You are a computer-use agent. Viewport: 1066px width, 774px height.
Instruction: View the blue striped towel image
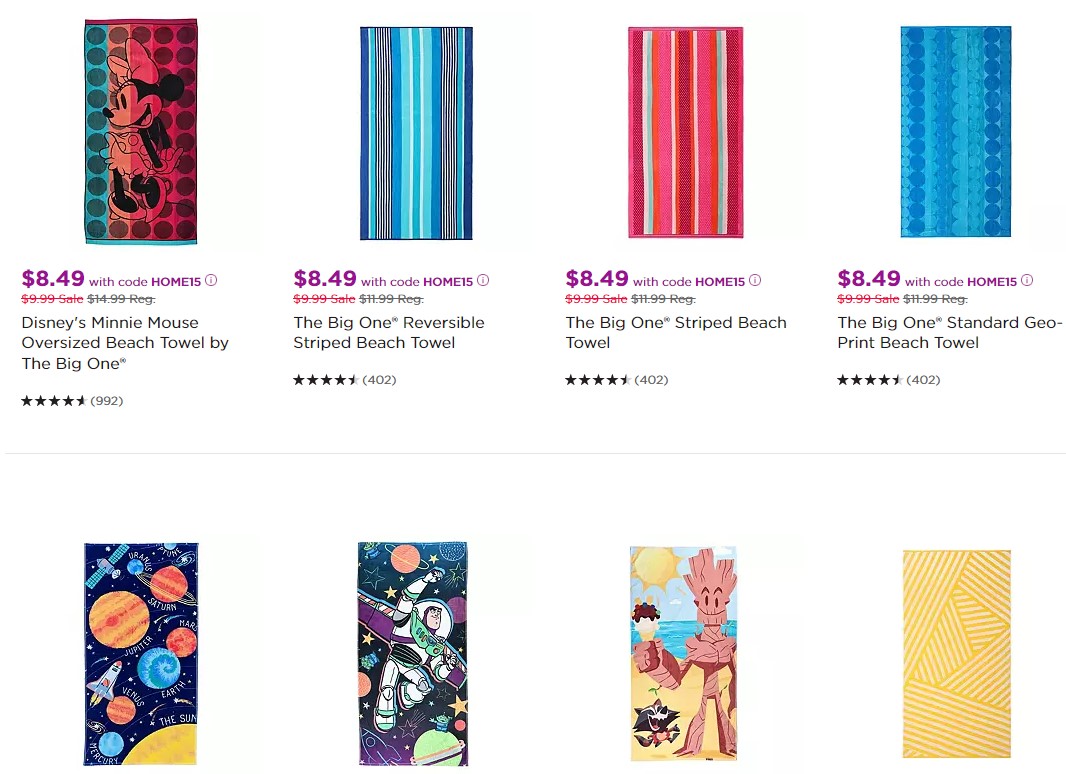(416, 133)
